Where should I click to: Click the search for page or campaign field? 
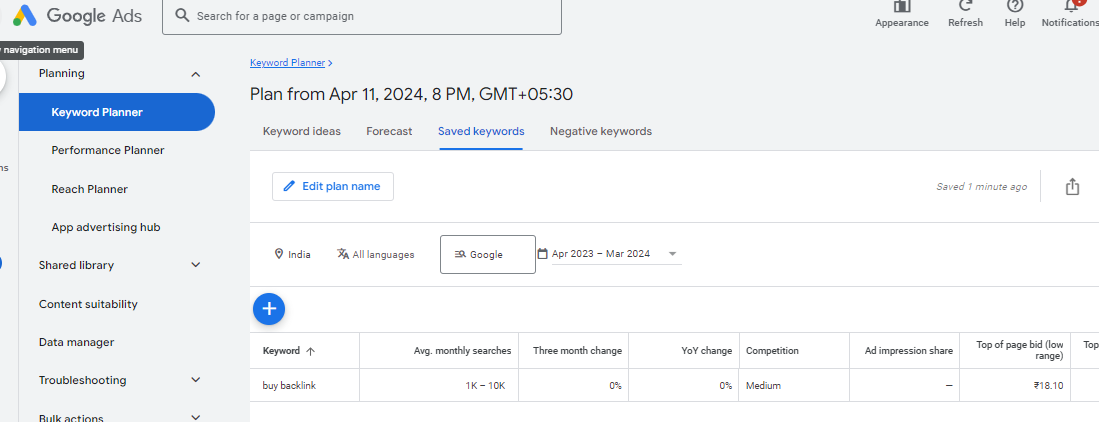point(362,15)
